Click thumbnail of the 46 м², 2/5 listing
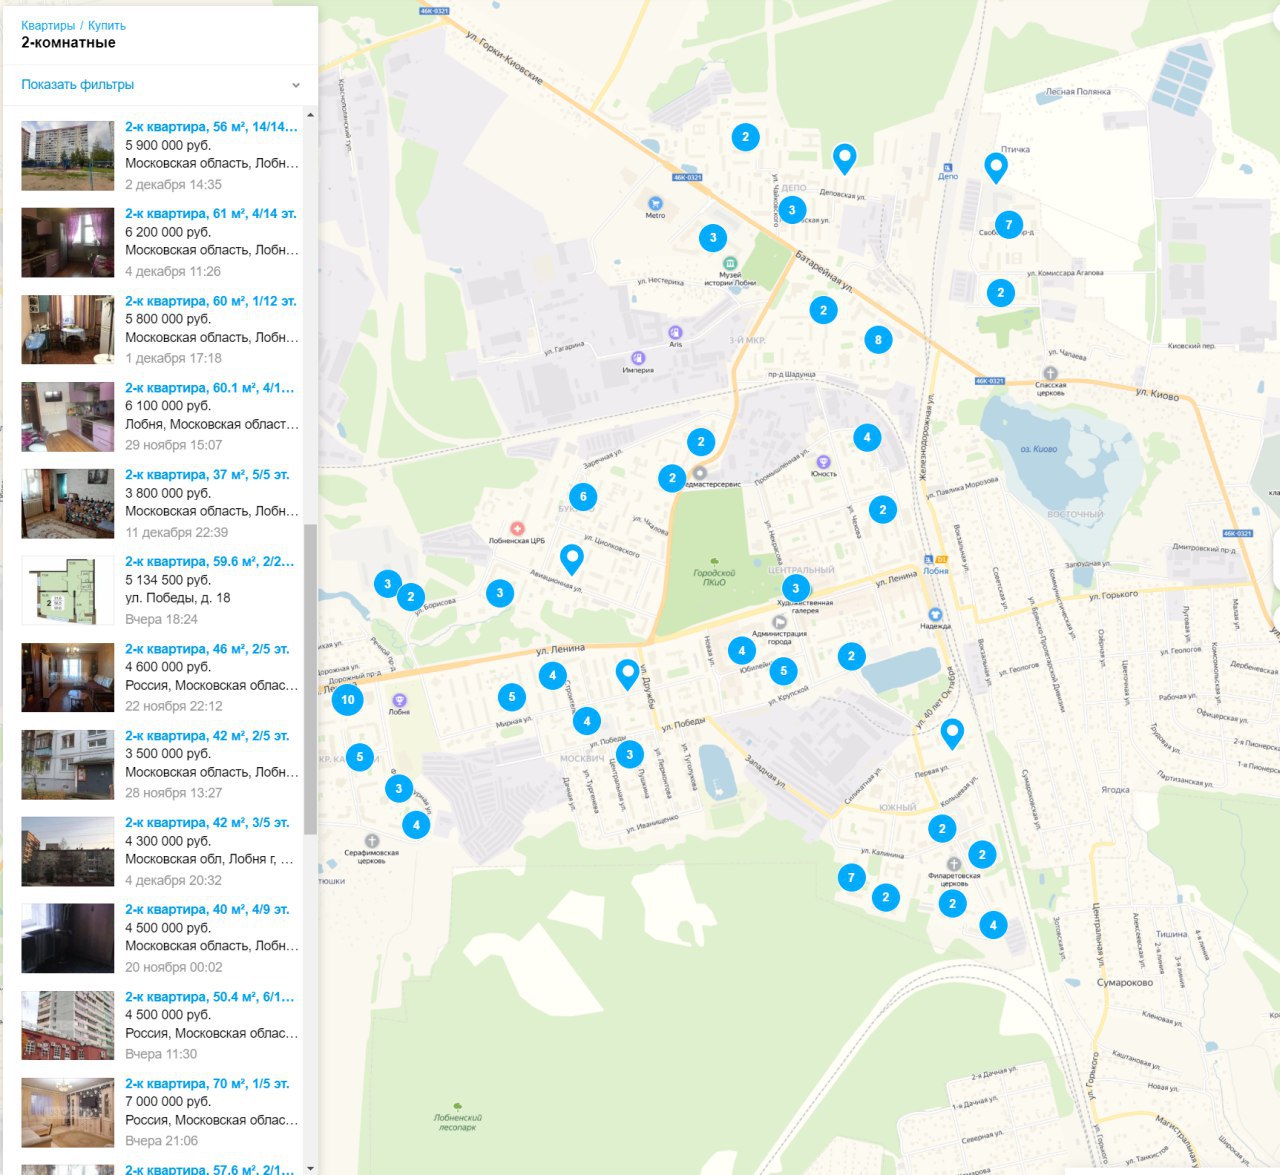Image resolution: width=1280 pixels, height=1175 pixels. (68, 678)
